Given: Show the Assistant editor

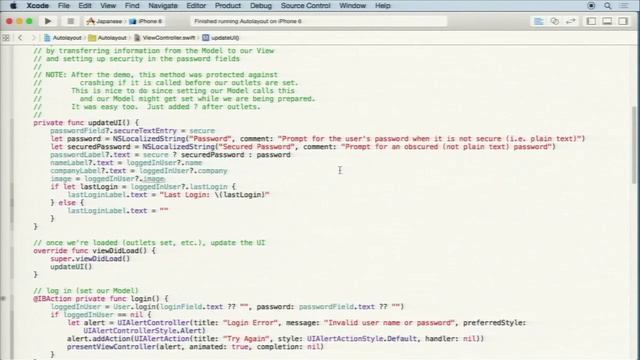Looking at the screenshot, I should pos(554,21).
